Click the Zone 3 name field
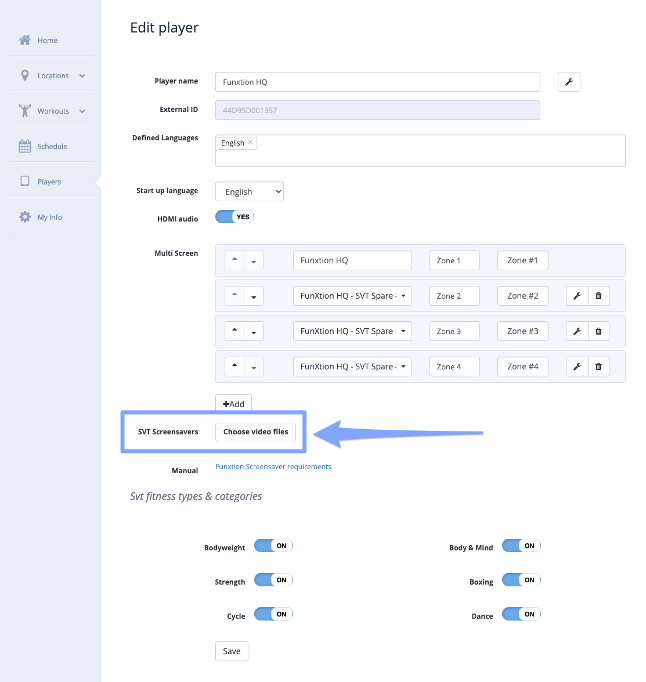 454,331
